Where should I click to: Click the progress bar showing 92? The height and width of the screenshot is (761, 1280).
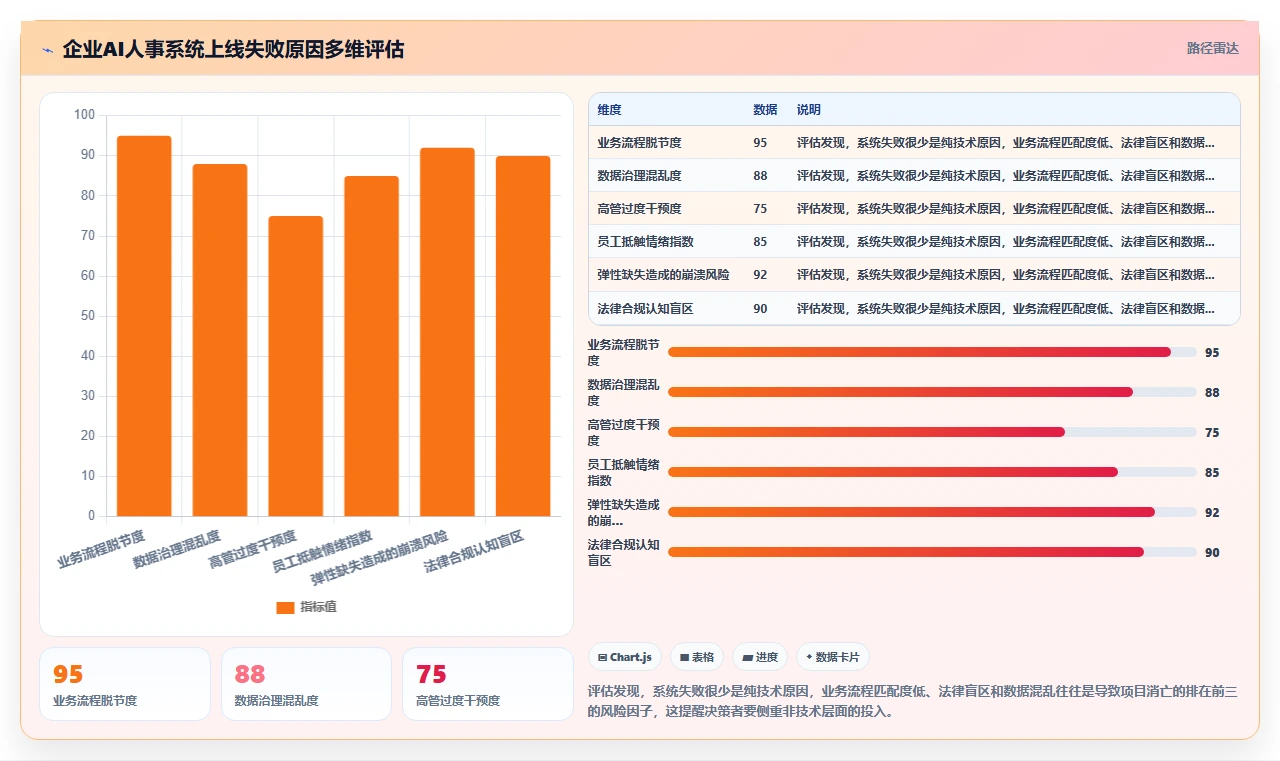[932, 512]
